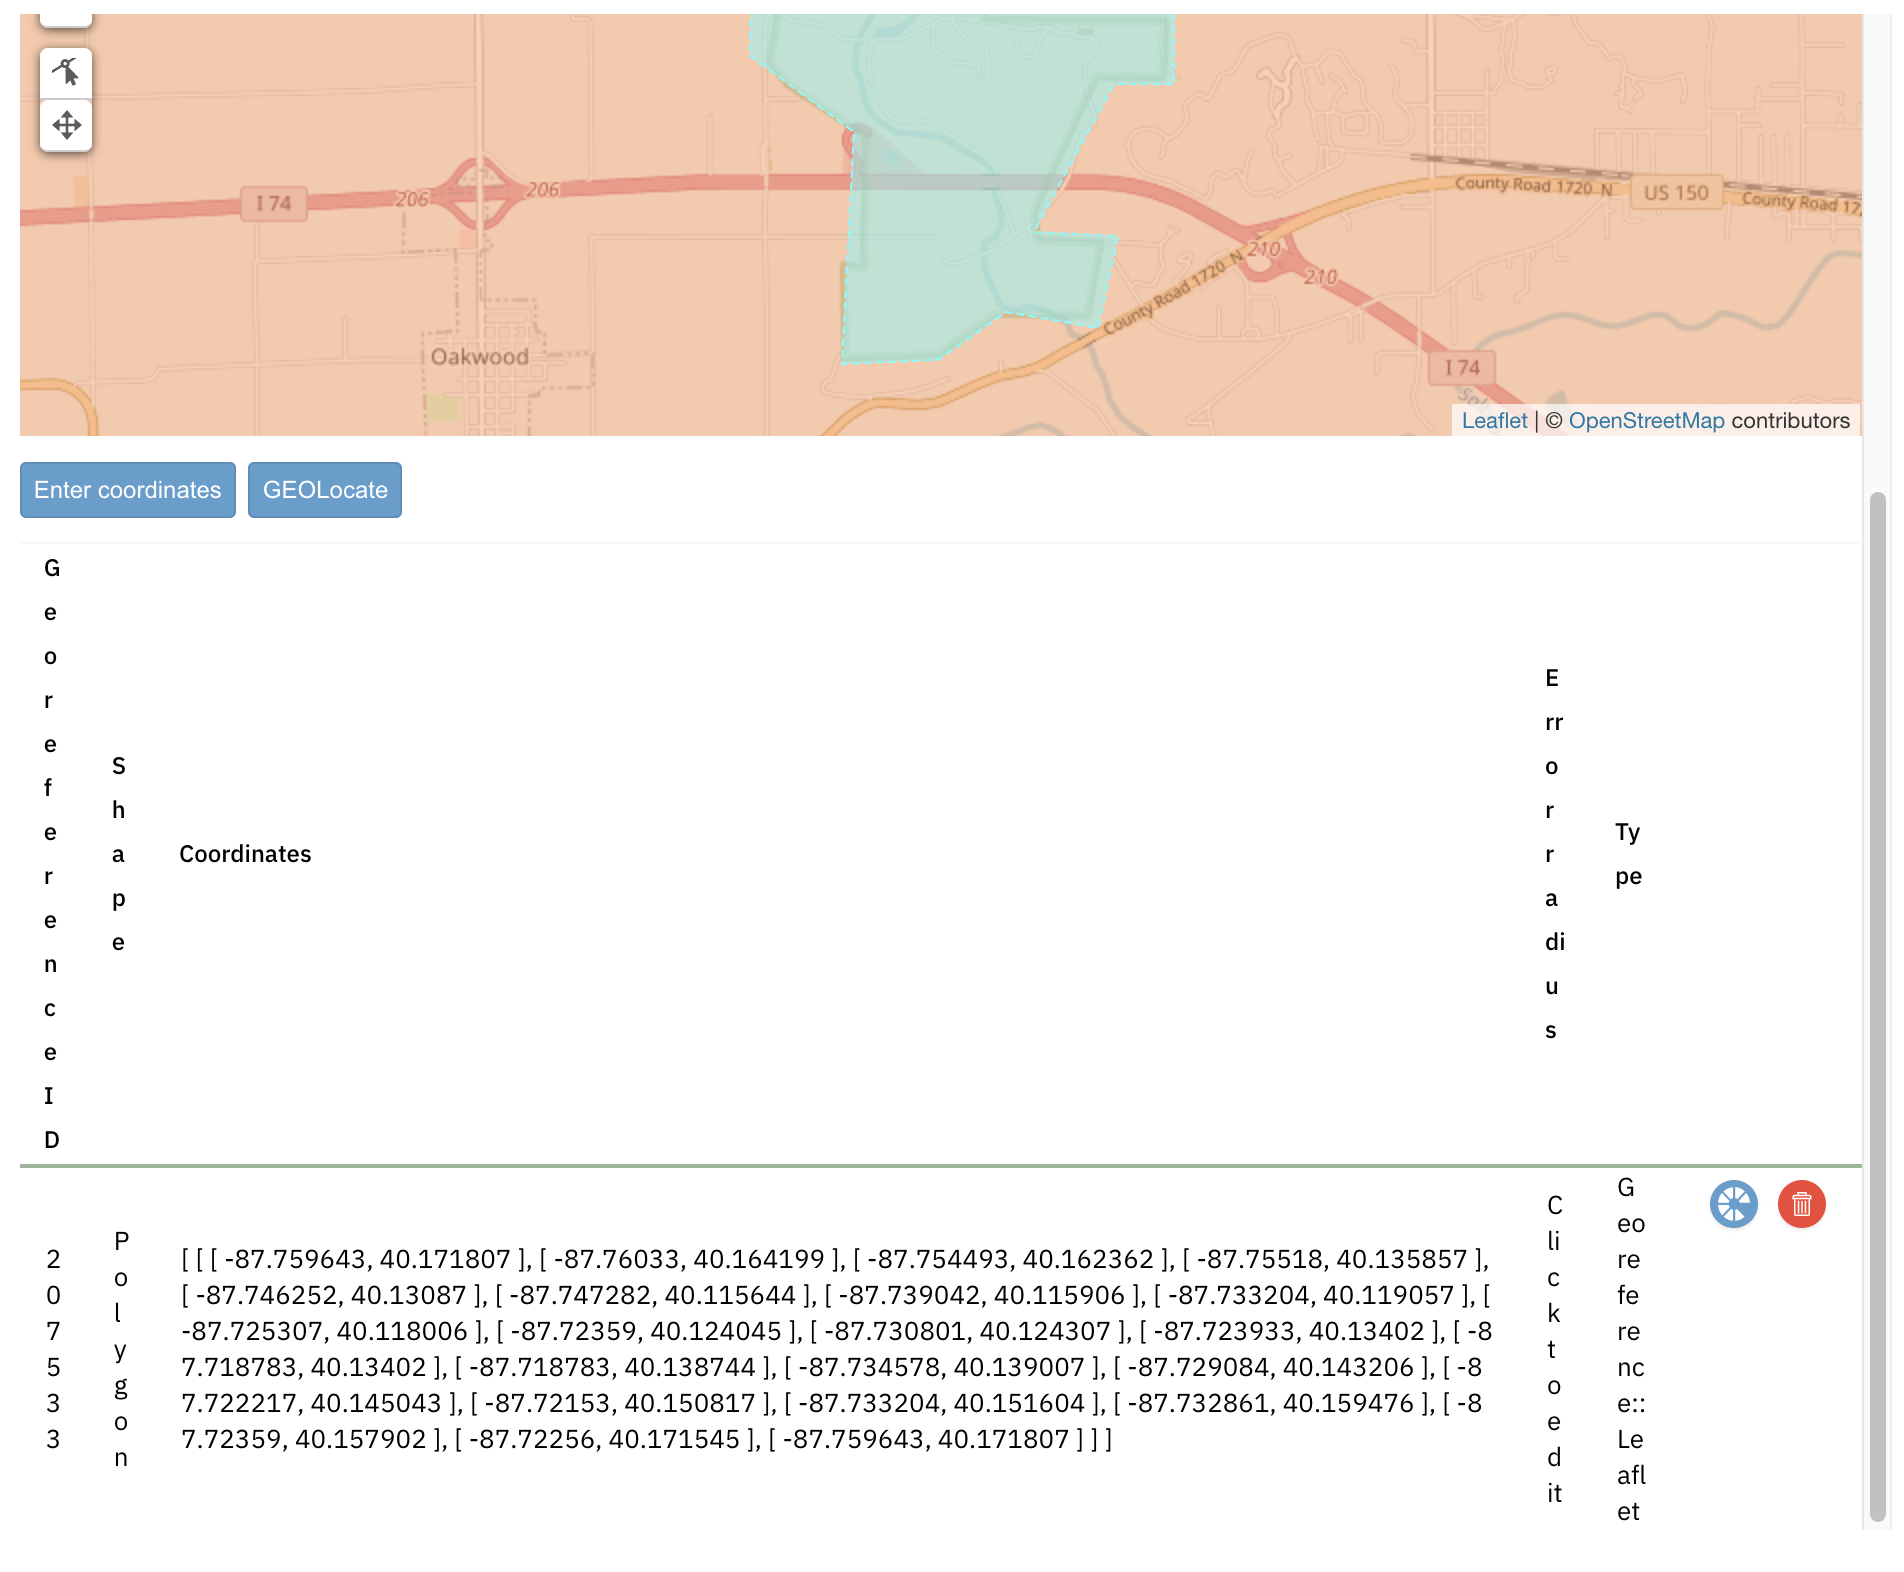Open the OpenStreetMap contributors link
The image size is (1904, 1572).
[1647, 421]
